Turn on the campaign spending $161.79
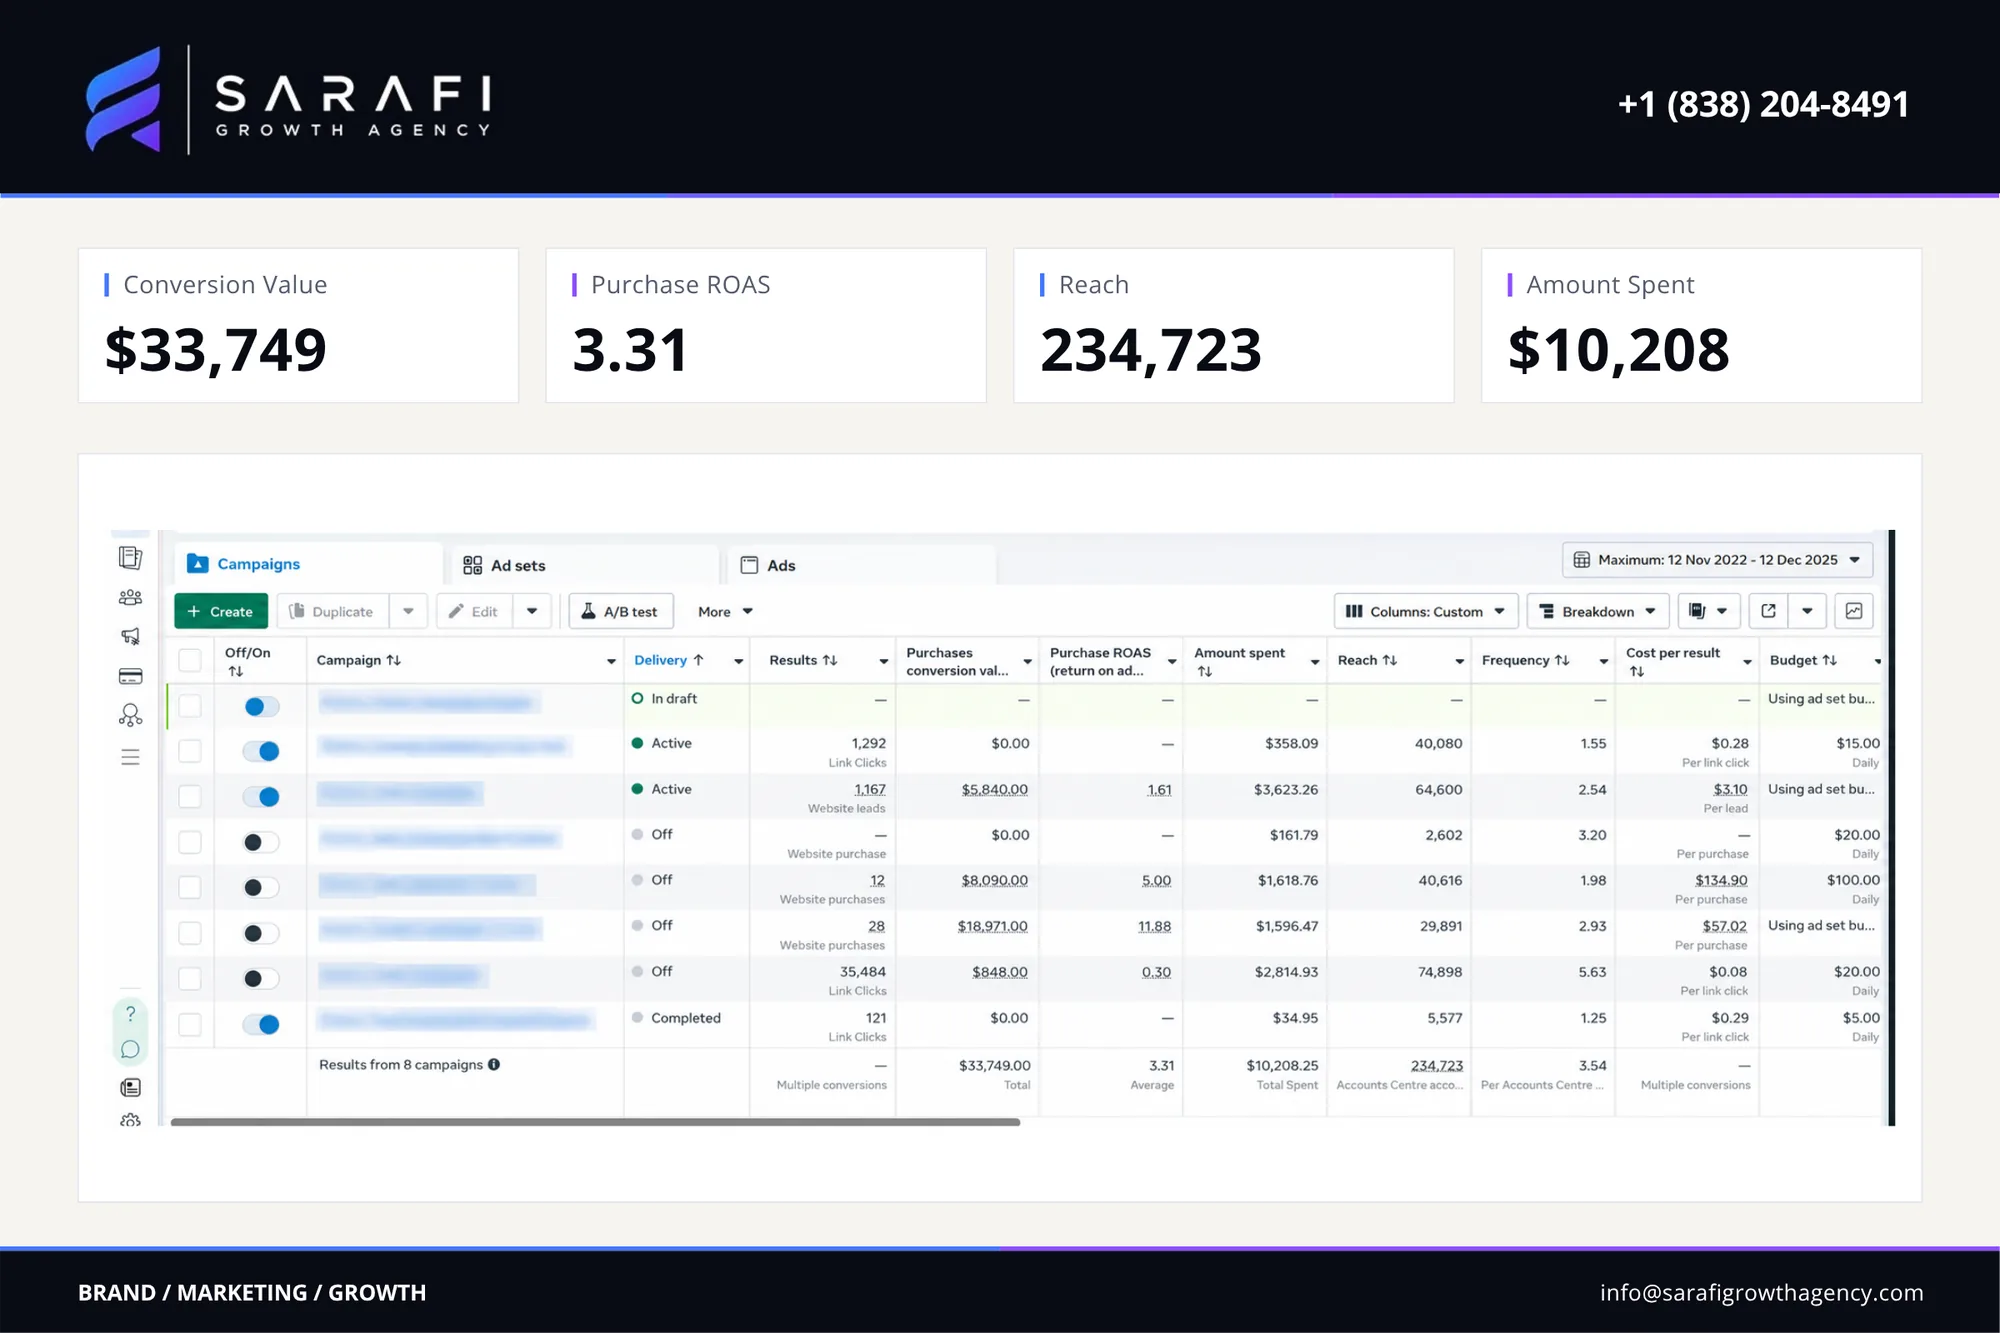 [261, 842]
